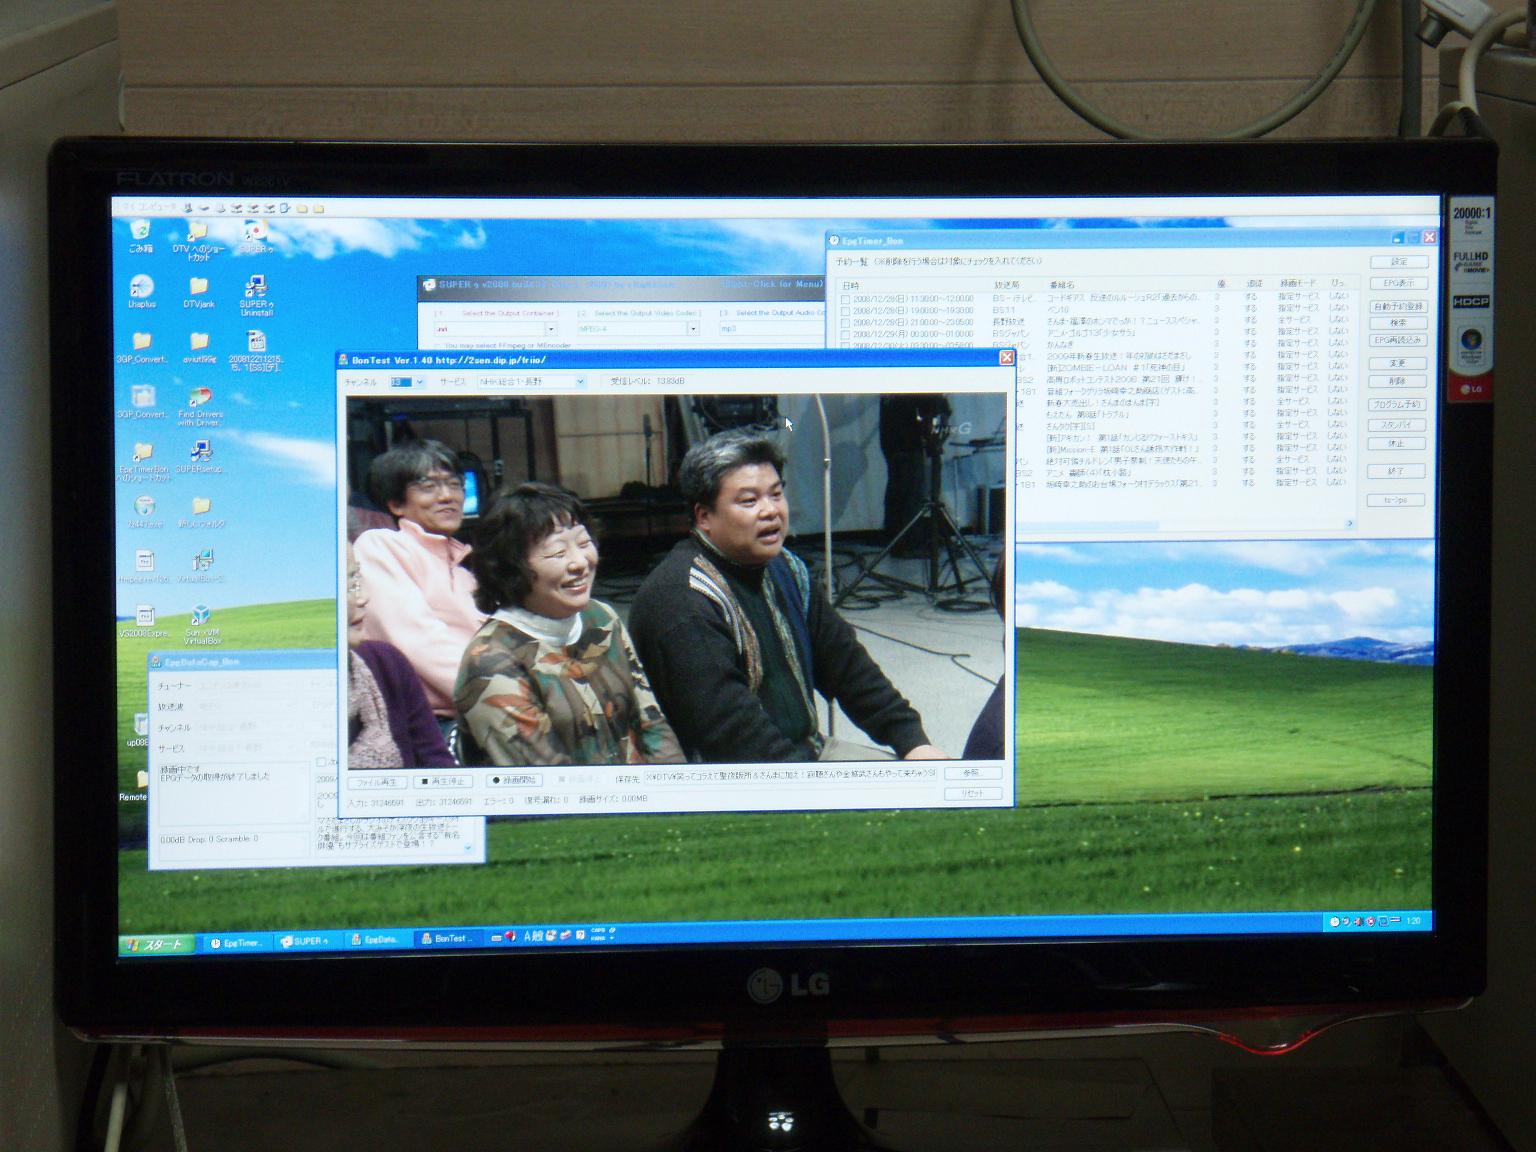Stop playback with the ■ 再生停止 button
Image resolution: width=1536 pixels, height=1152 pixels.
click(443, 781)
